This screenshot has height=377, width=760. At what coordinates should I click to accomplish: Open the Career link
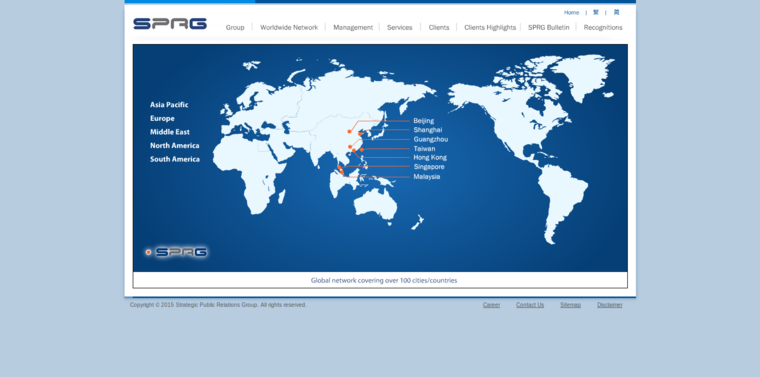491,305
